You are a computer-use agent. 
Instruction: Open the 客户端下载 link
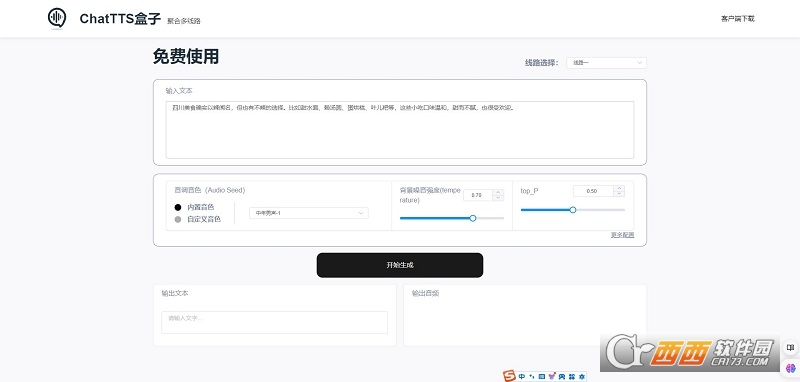737,19
